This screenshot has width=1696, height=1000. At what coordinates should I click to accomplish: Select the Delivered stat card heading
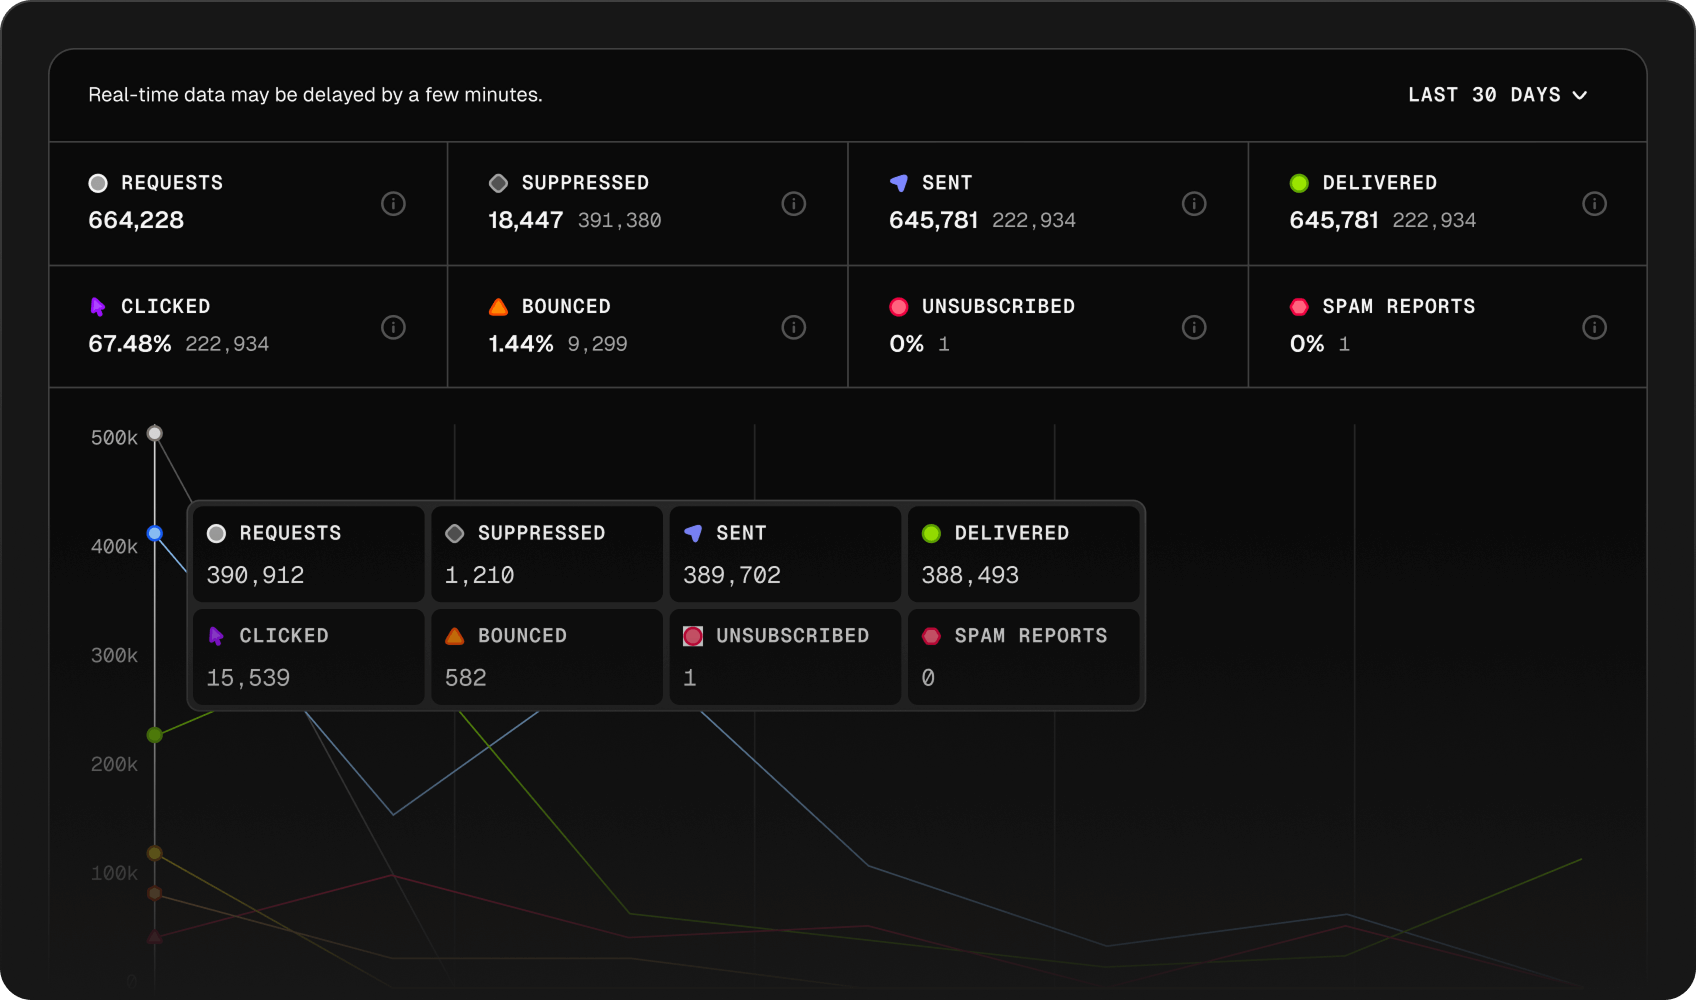[1379, 183]
